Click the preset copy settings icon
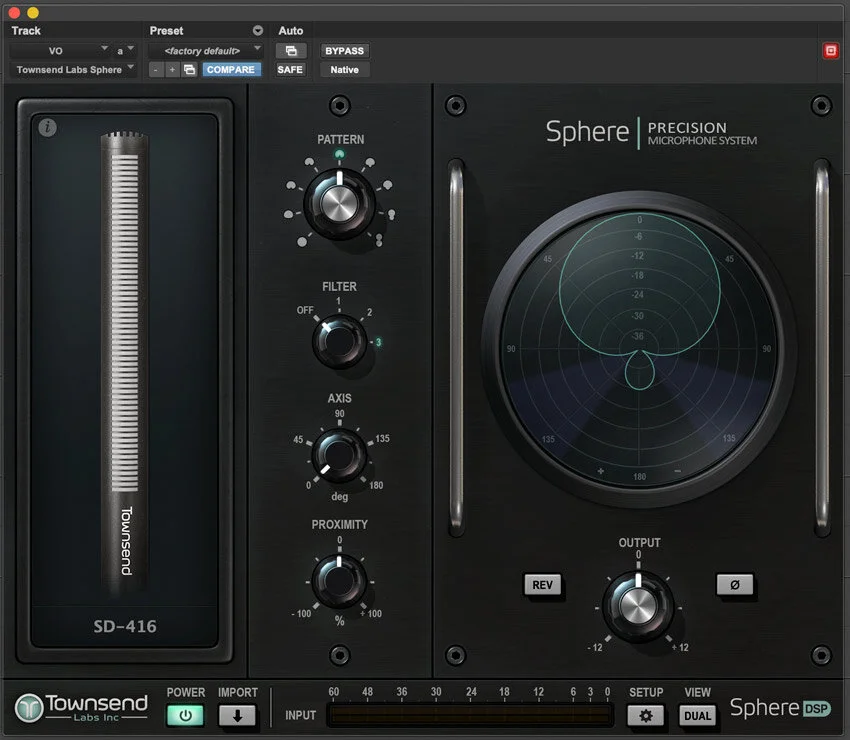This screenshot has width=850, height=740. click(x=189, y=69)
